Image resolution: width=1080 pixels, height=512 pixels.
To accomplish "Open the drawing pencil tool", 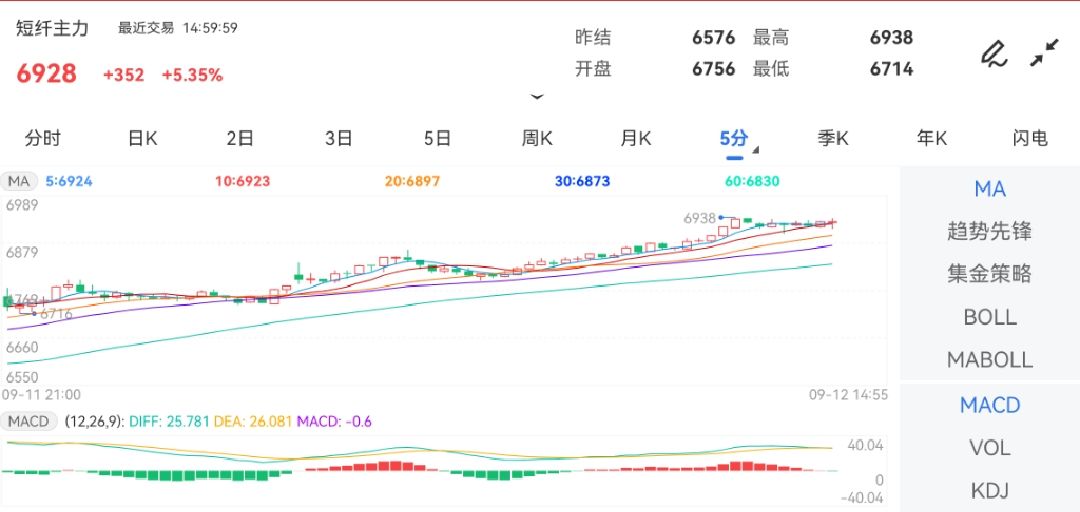I will (993, 53).
